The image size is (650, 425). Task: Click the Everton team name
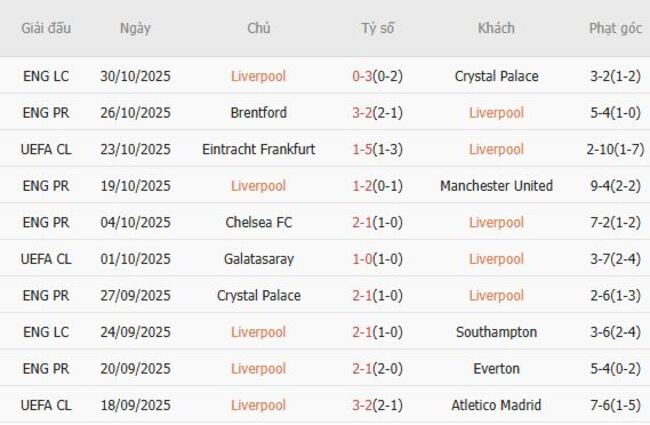496,369
